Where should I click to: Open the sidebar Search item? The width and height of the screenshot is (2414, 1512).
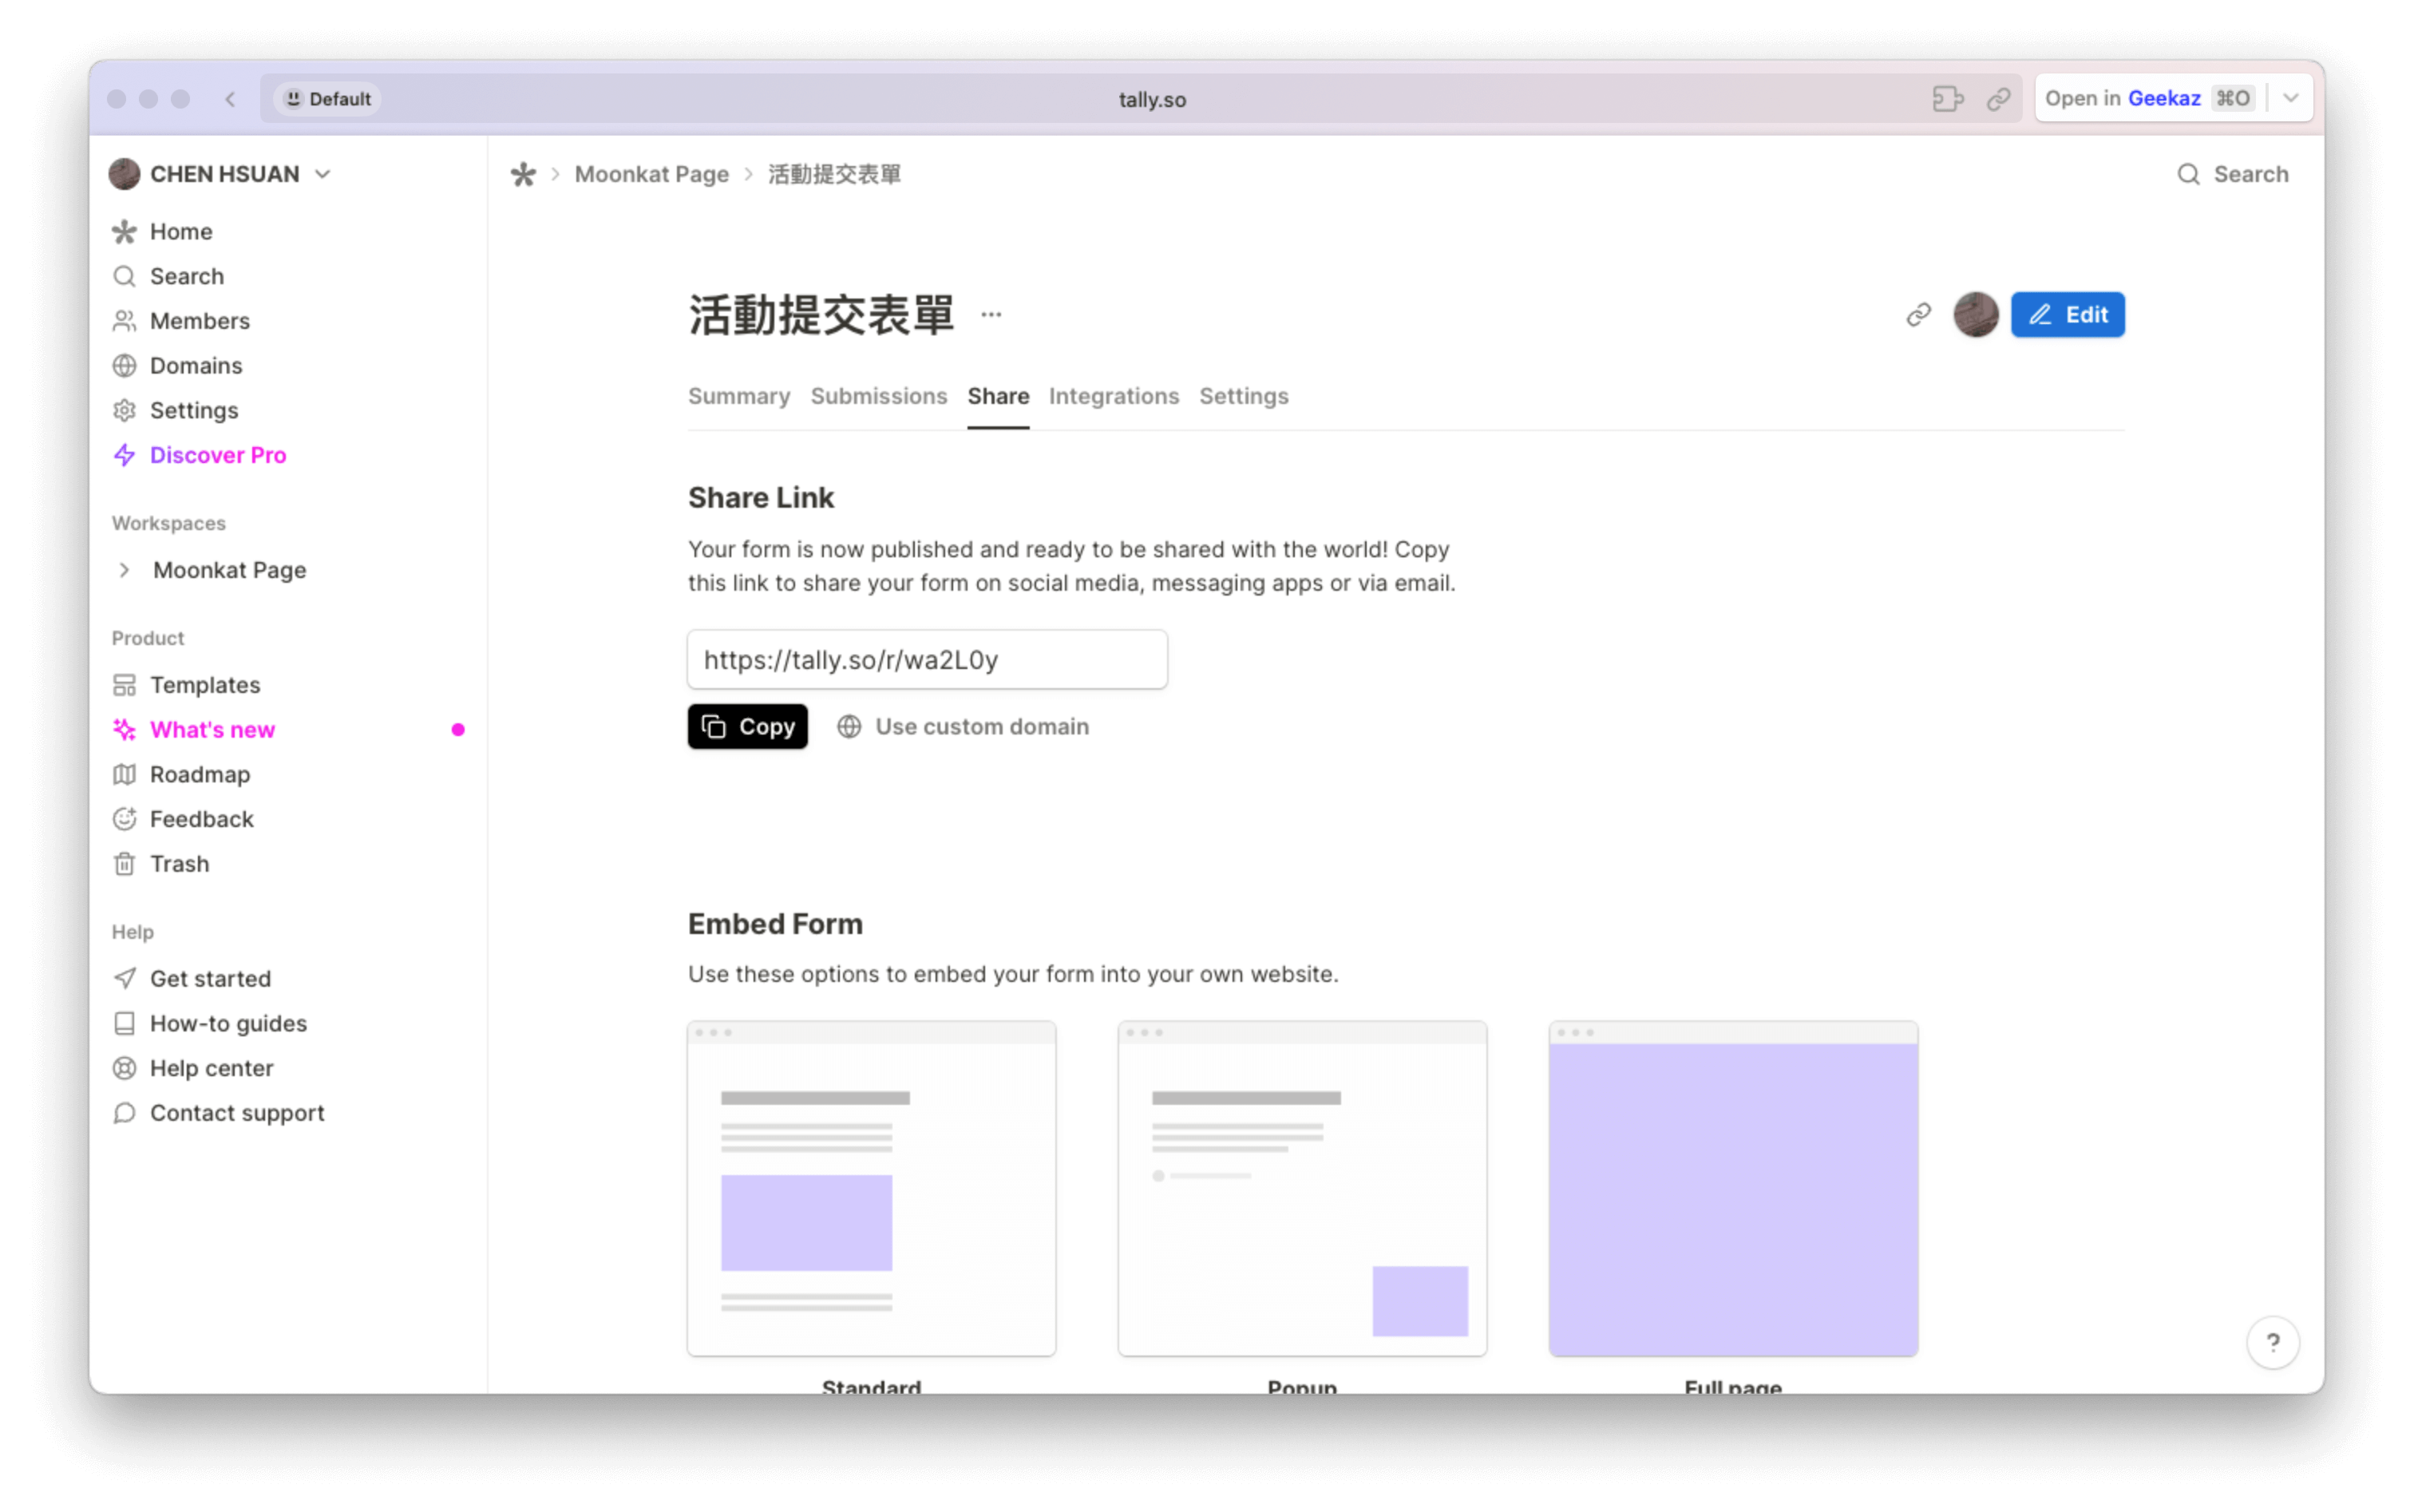coord(187,276)
